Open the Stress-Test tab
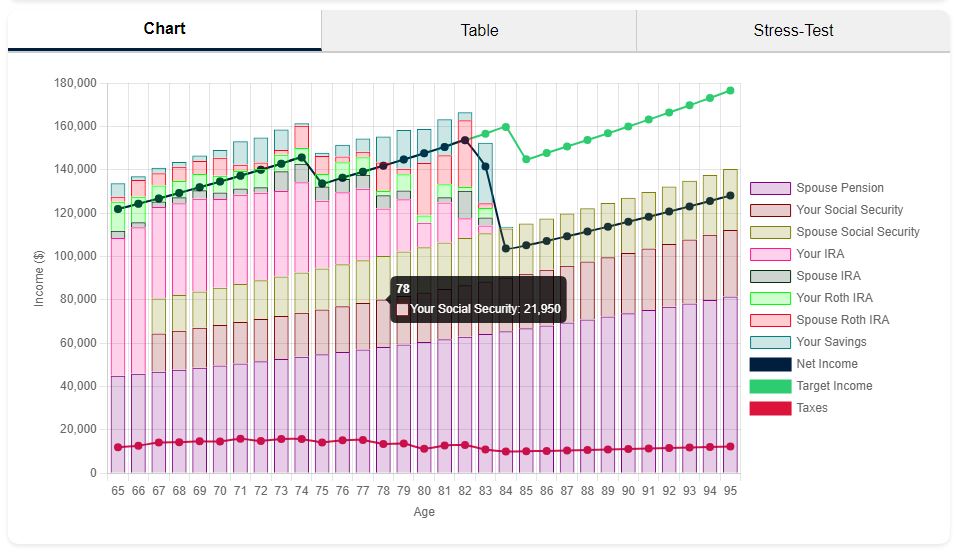The image size is (958, 552). tap(793, 30)
